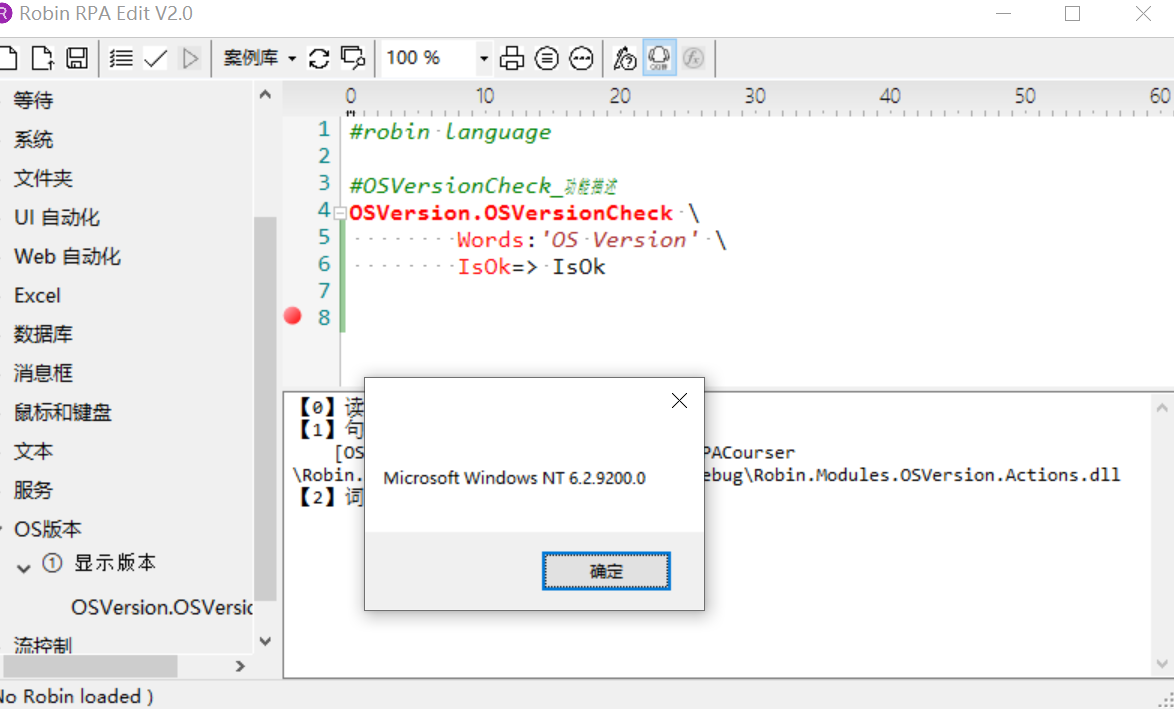Click the #OSVersionCheck comment on line 3
1174x709 pixels.
pyautogui.click(x=483, y=186)
